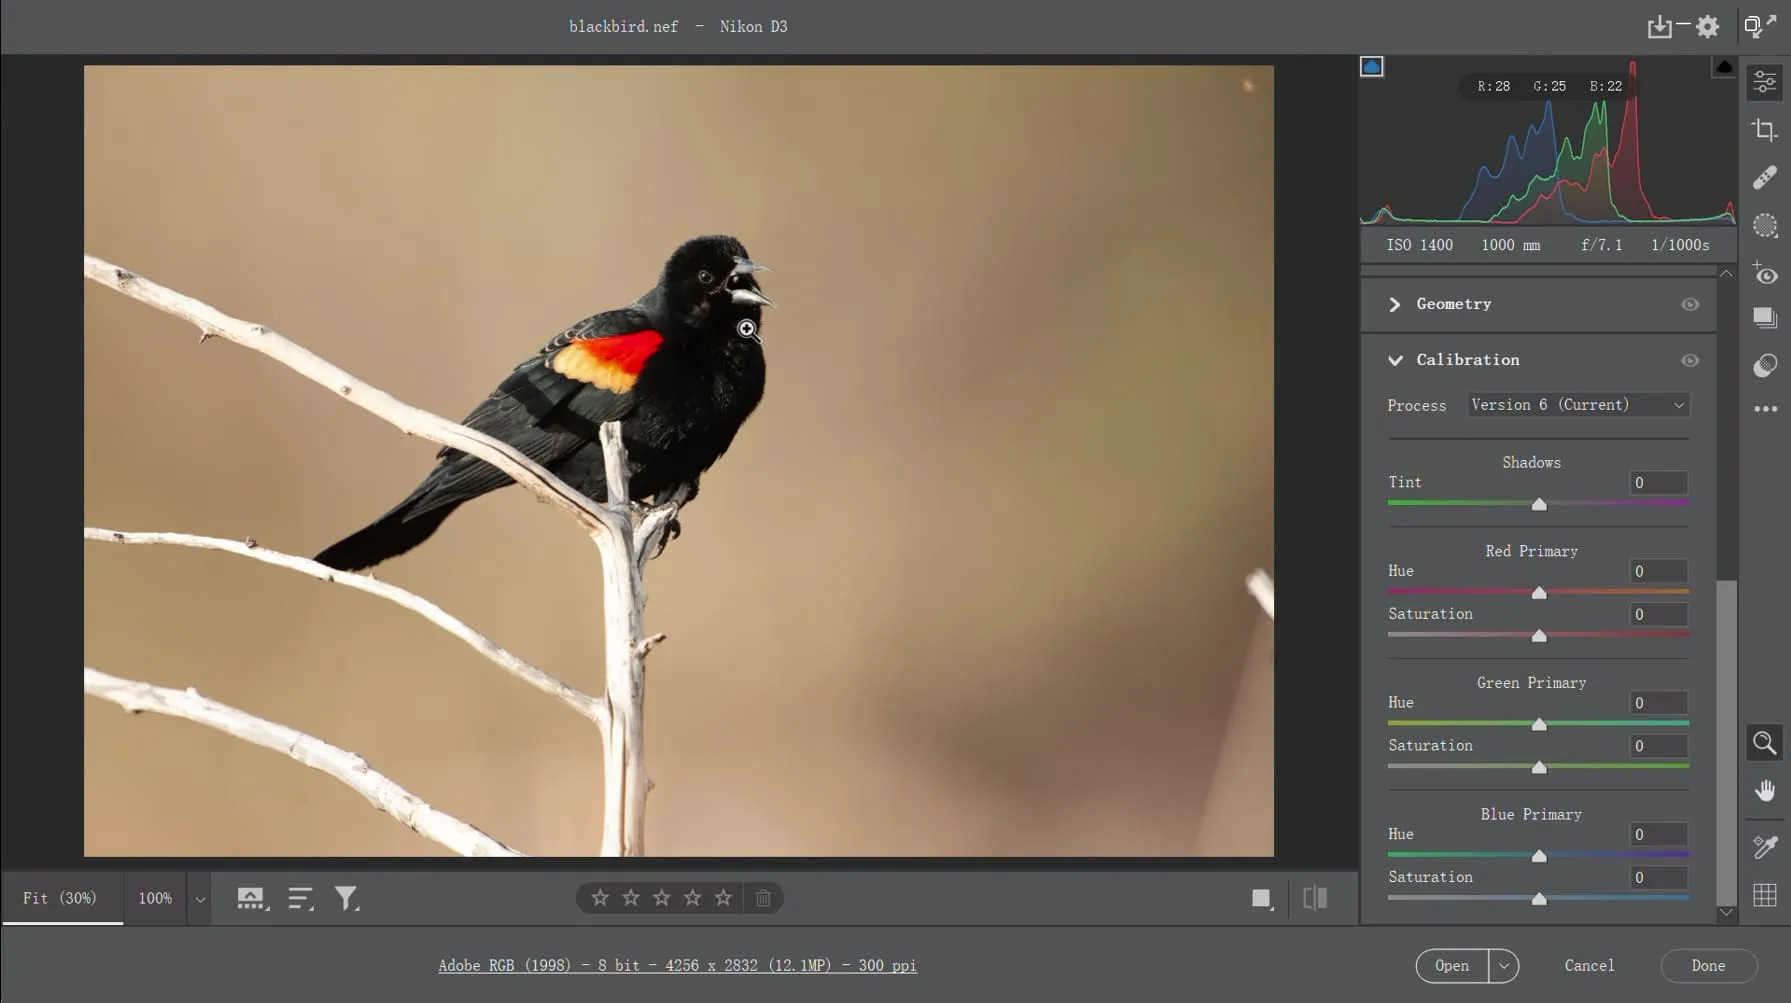Toggle shadow clipping warning on histogram

1372,66
